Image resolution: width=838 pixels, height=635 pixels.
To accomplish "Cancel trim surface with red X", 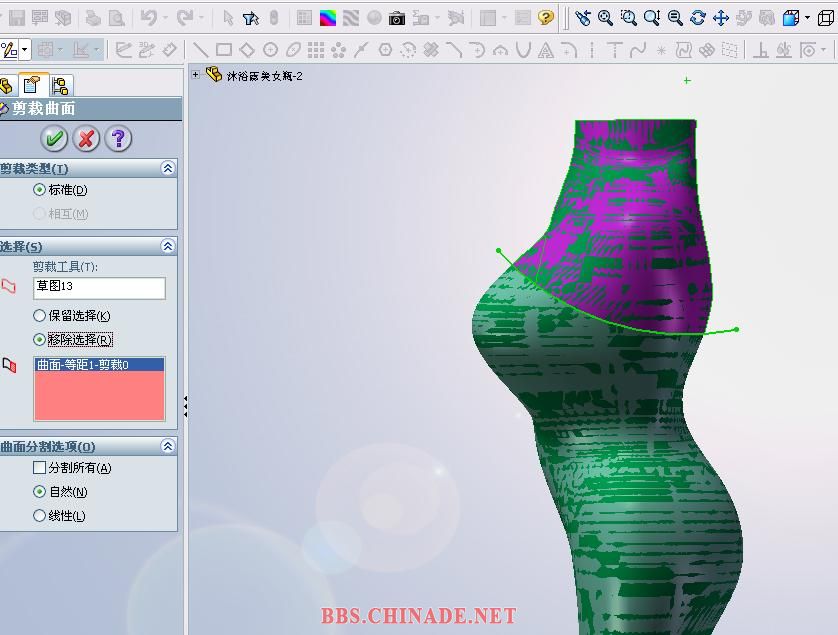I will tap(86, 139).
